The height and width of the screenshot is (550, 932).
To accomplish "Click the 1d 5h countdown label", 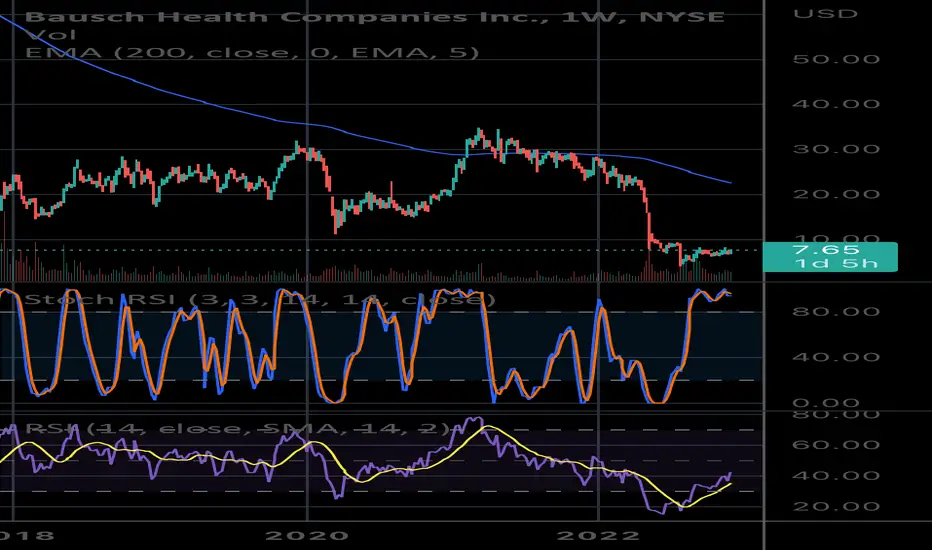I will 836,263.
